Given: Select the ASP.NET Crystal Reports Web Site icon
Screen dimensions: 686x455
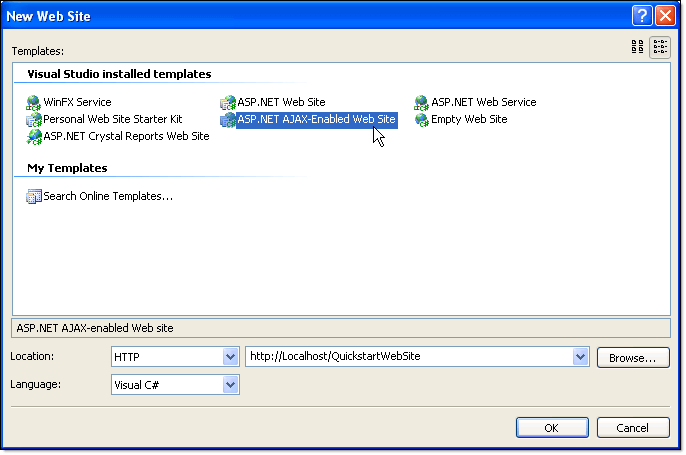Looking at the screenshot, I should pos(33,136).
